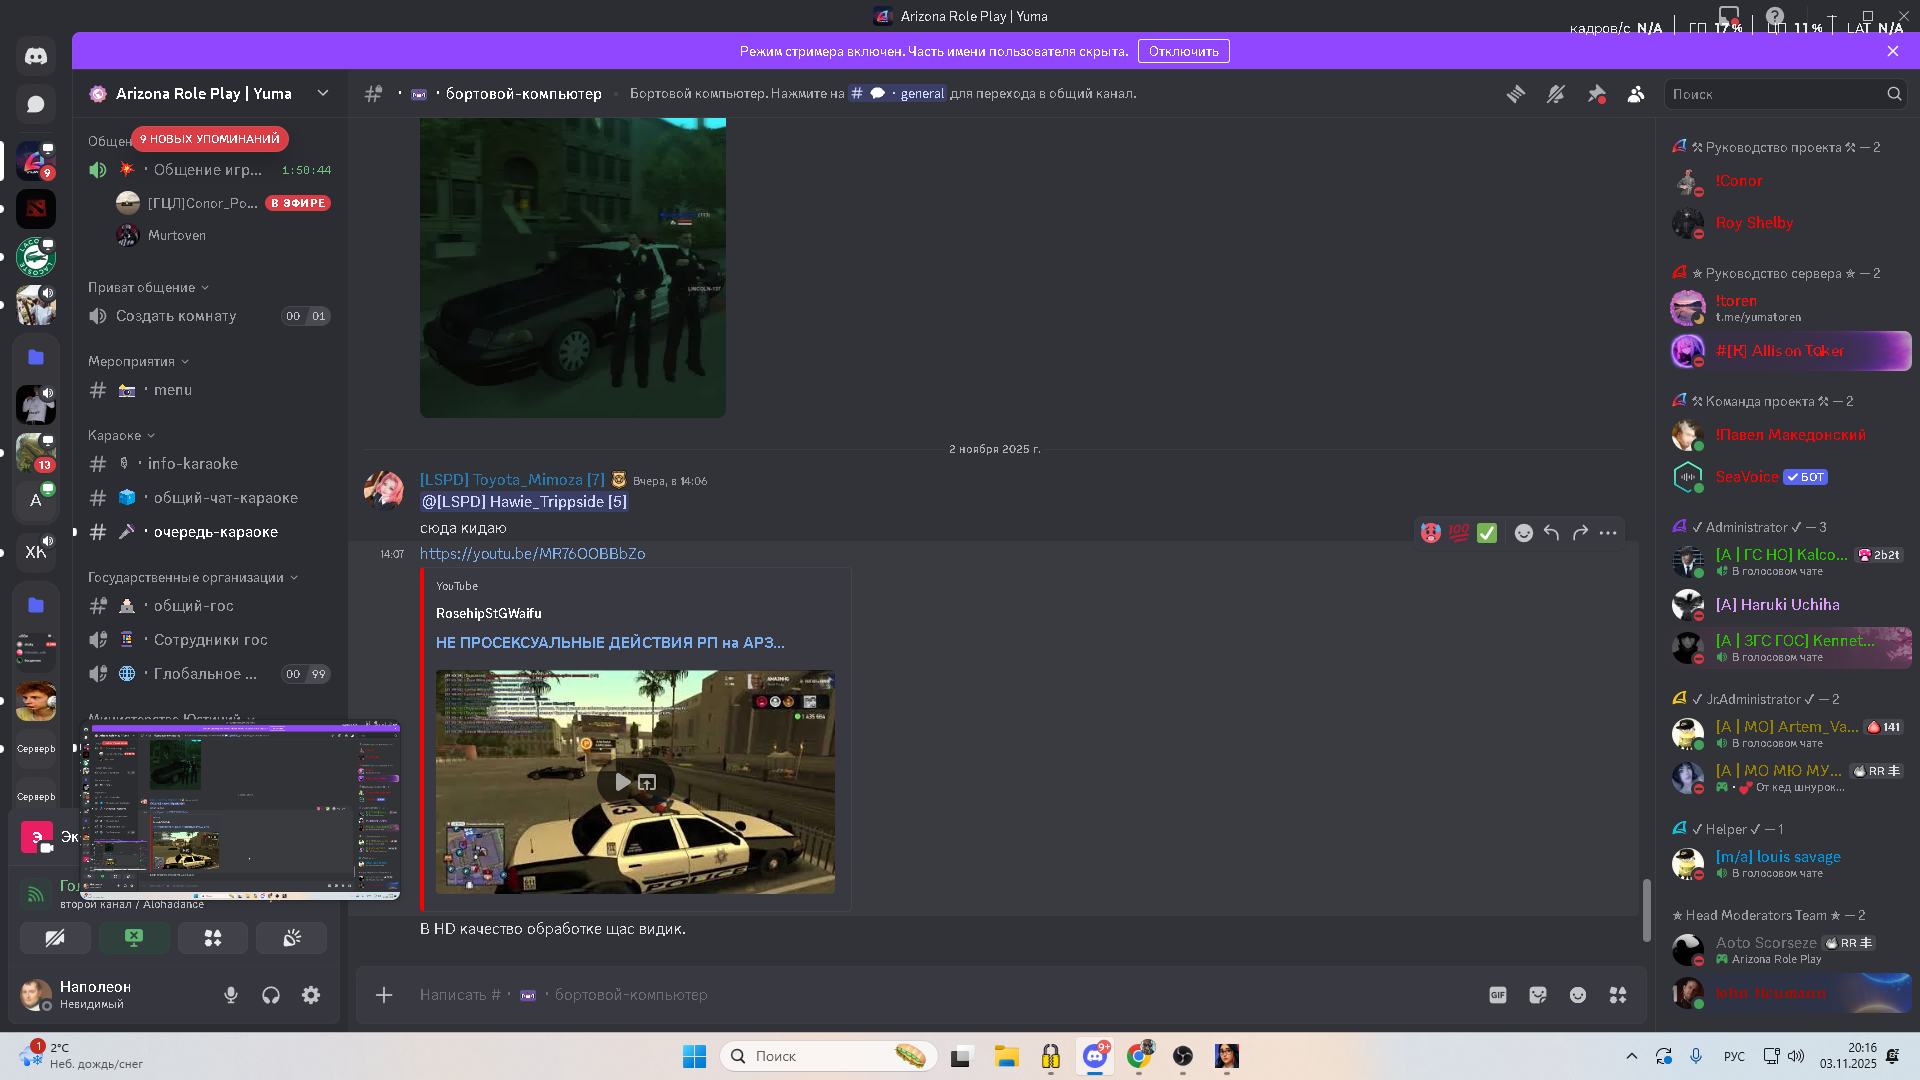Open notification settings bell icon

tap(1556, 94)
